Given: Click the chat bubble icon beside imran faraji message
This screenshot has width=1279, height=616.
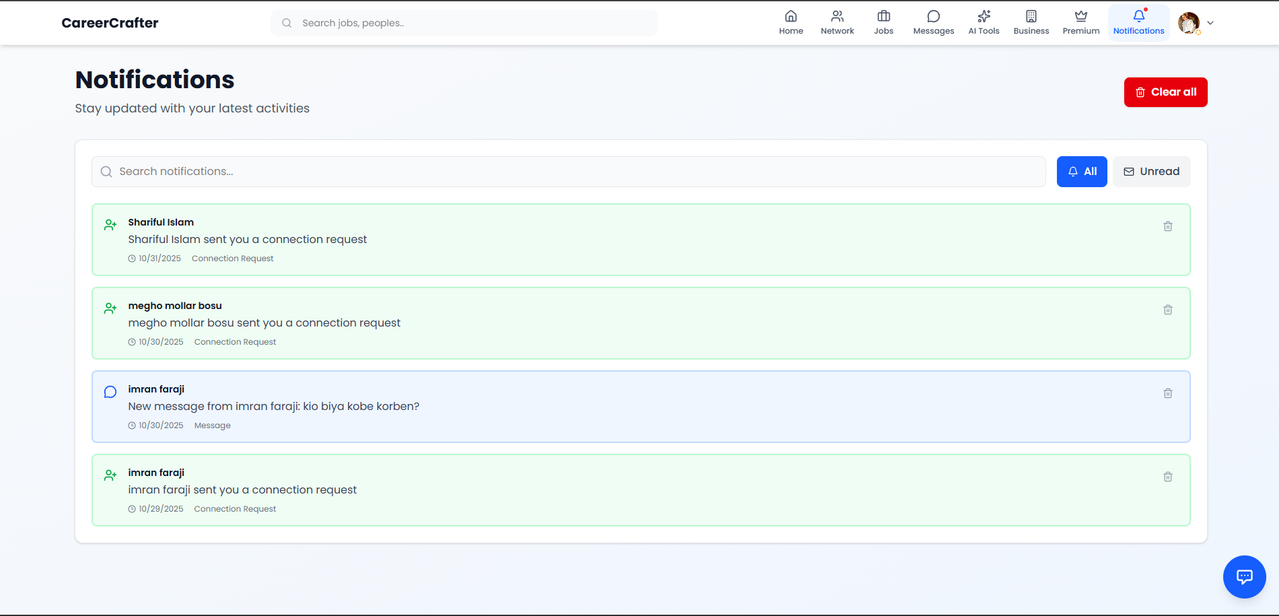Looking at the screenshot, I should coord(110,392).
